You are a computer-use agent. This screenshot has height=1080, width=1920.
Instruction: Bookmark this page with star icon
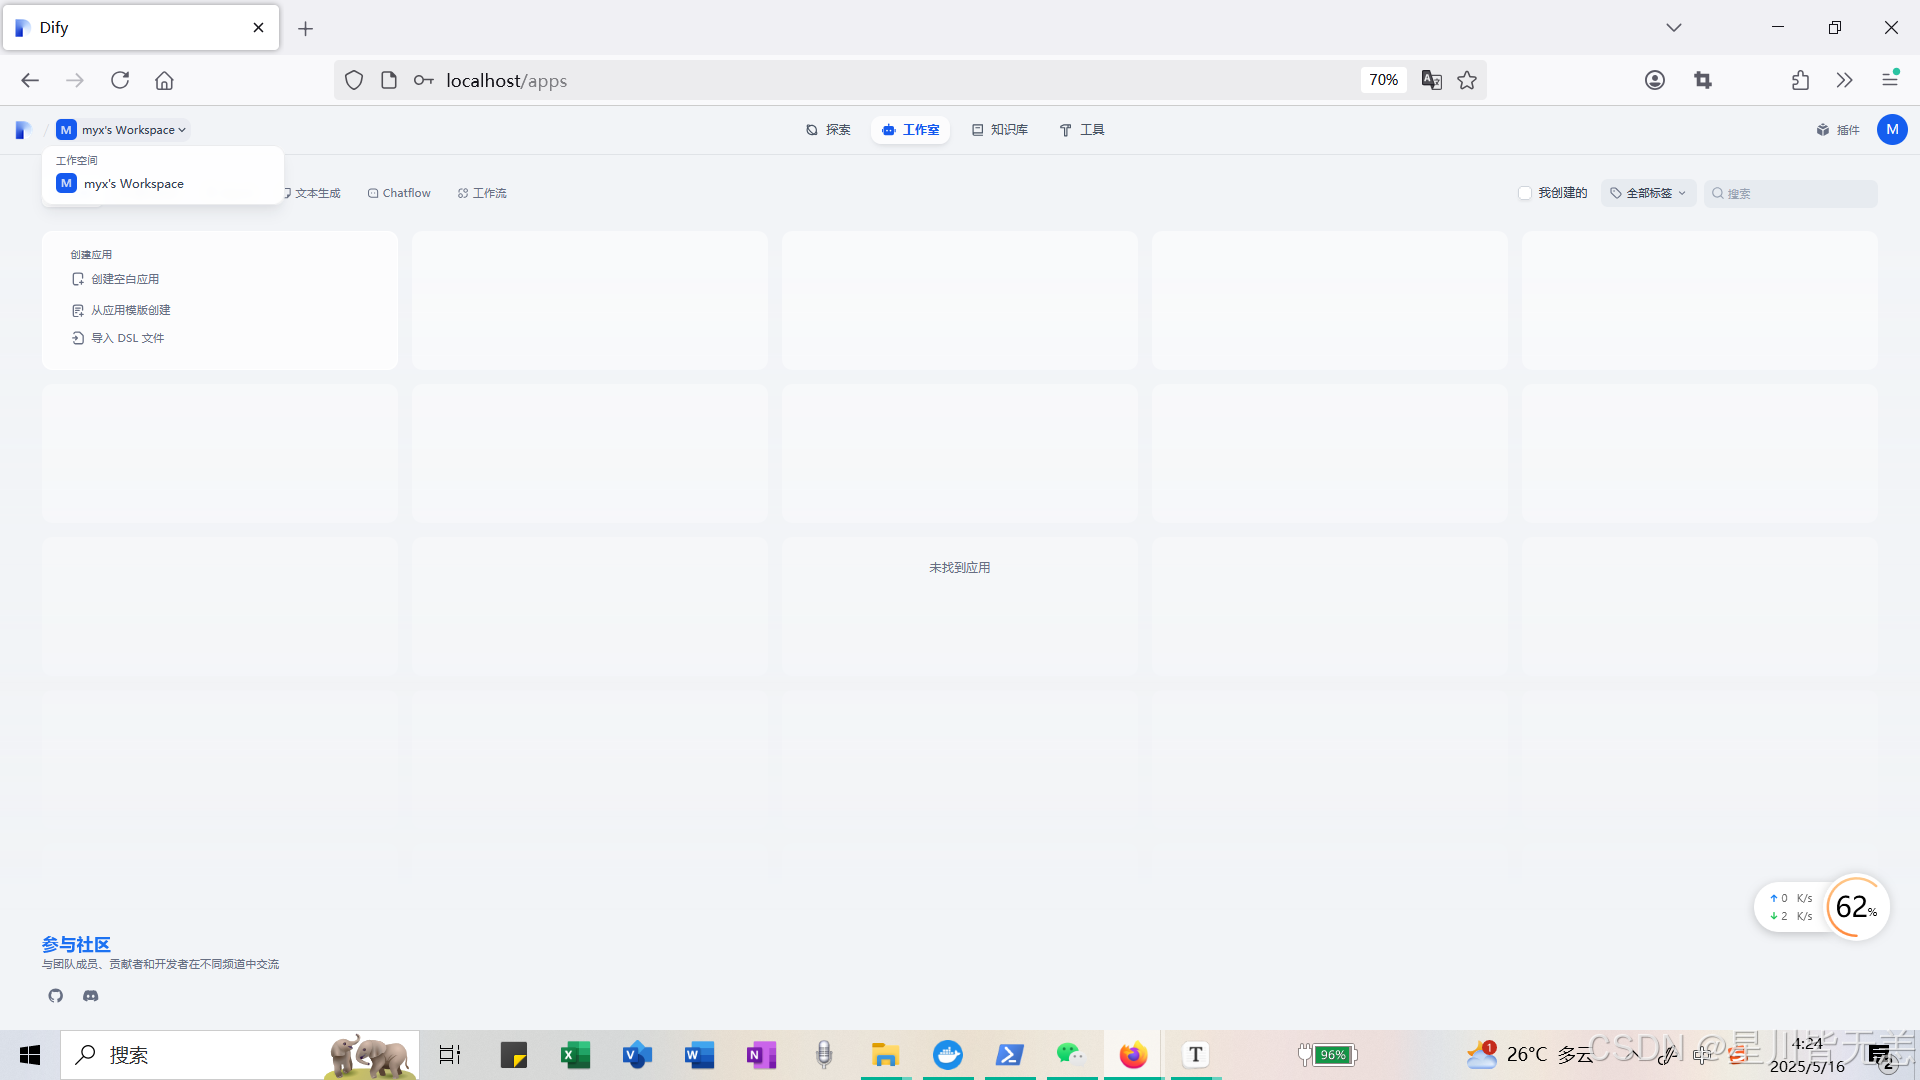pos(1467,80)
